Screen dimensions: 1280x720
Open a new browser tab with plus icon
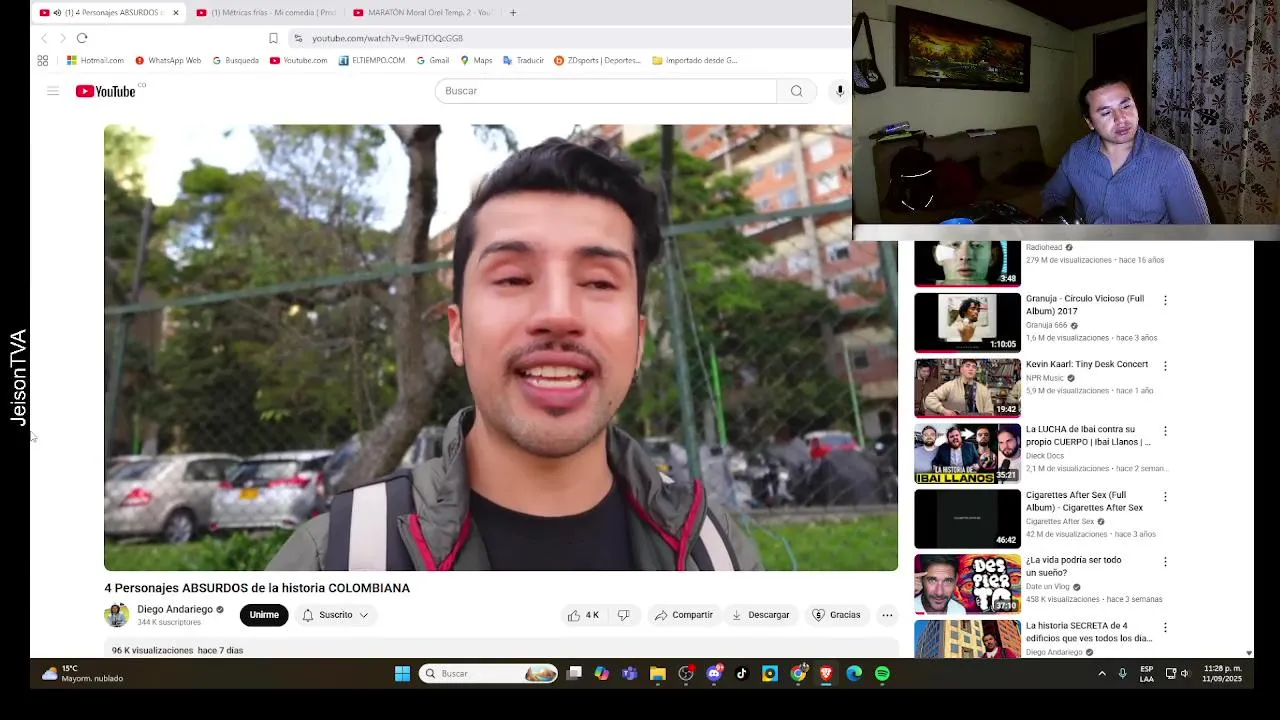[513, 12]
